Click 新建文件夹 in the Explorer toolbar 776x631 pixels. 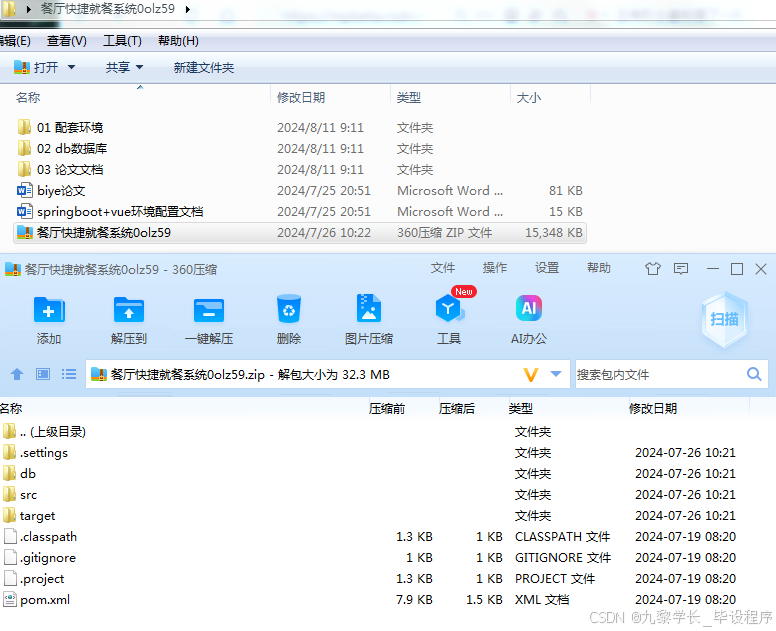203,67
